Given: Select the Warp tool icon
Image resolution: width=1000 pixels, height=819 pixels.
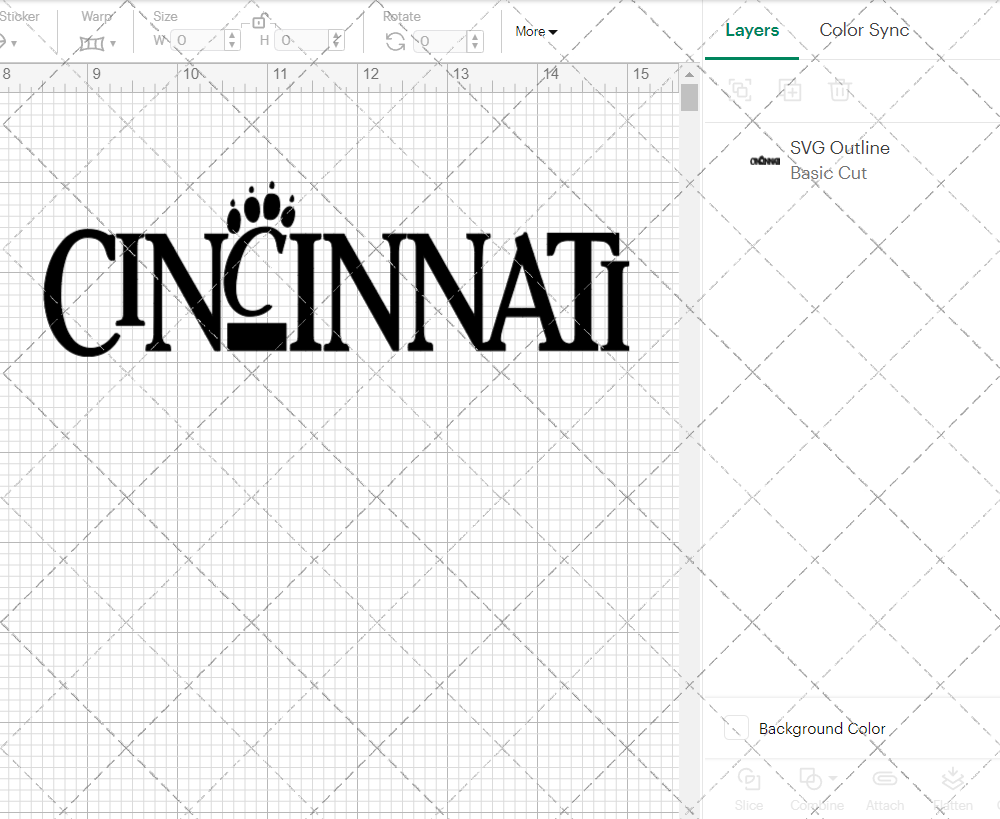Looking at the screenshot, I should tap(93, 43).
